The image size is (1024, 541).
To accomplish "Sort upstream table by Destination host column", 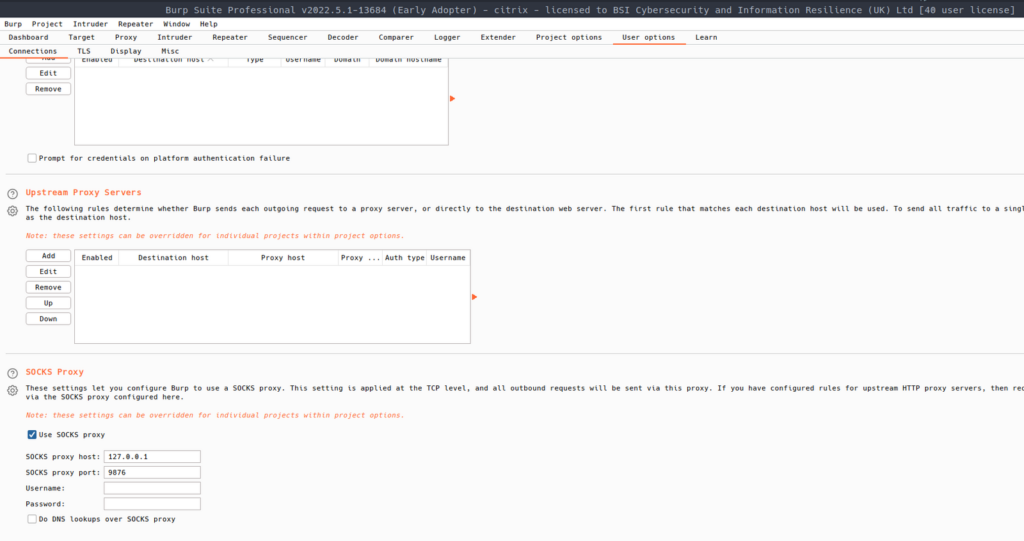I will (x=173, y=257).
